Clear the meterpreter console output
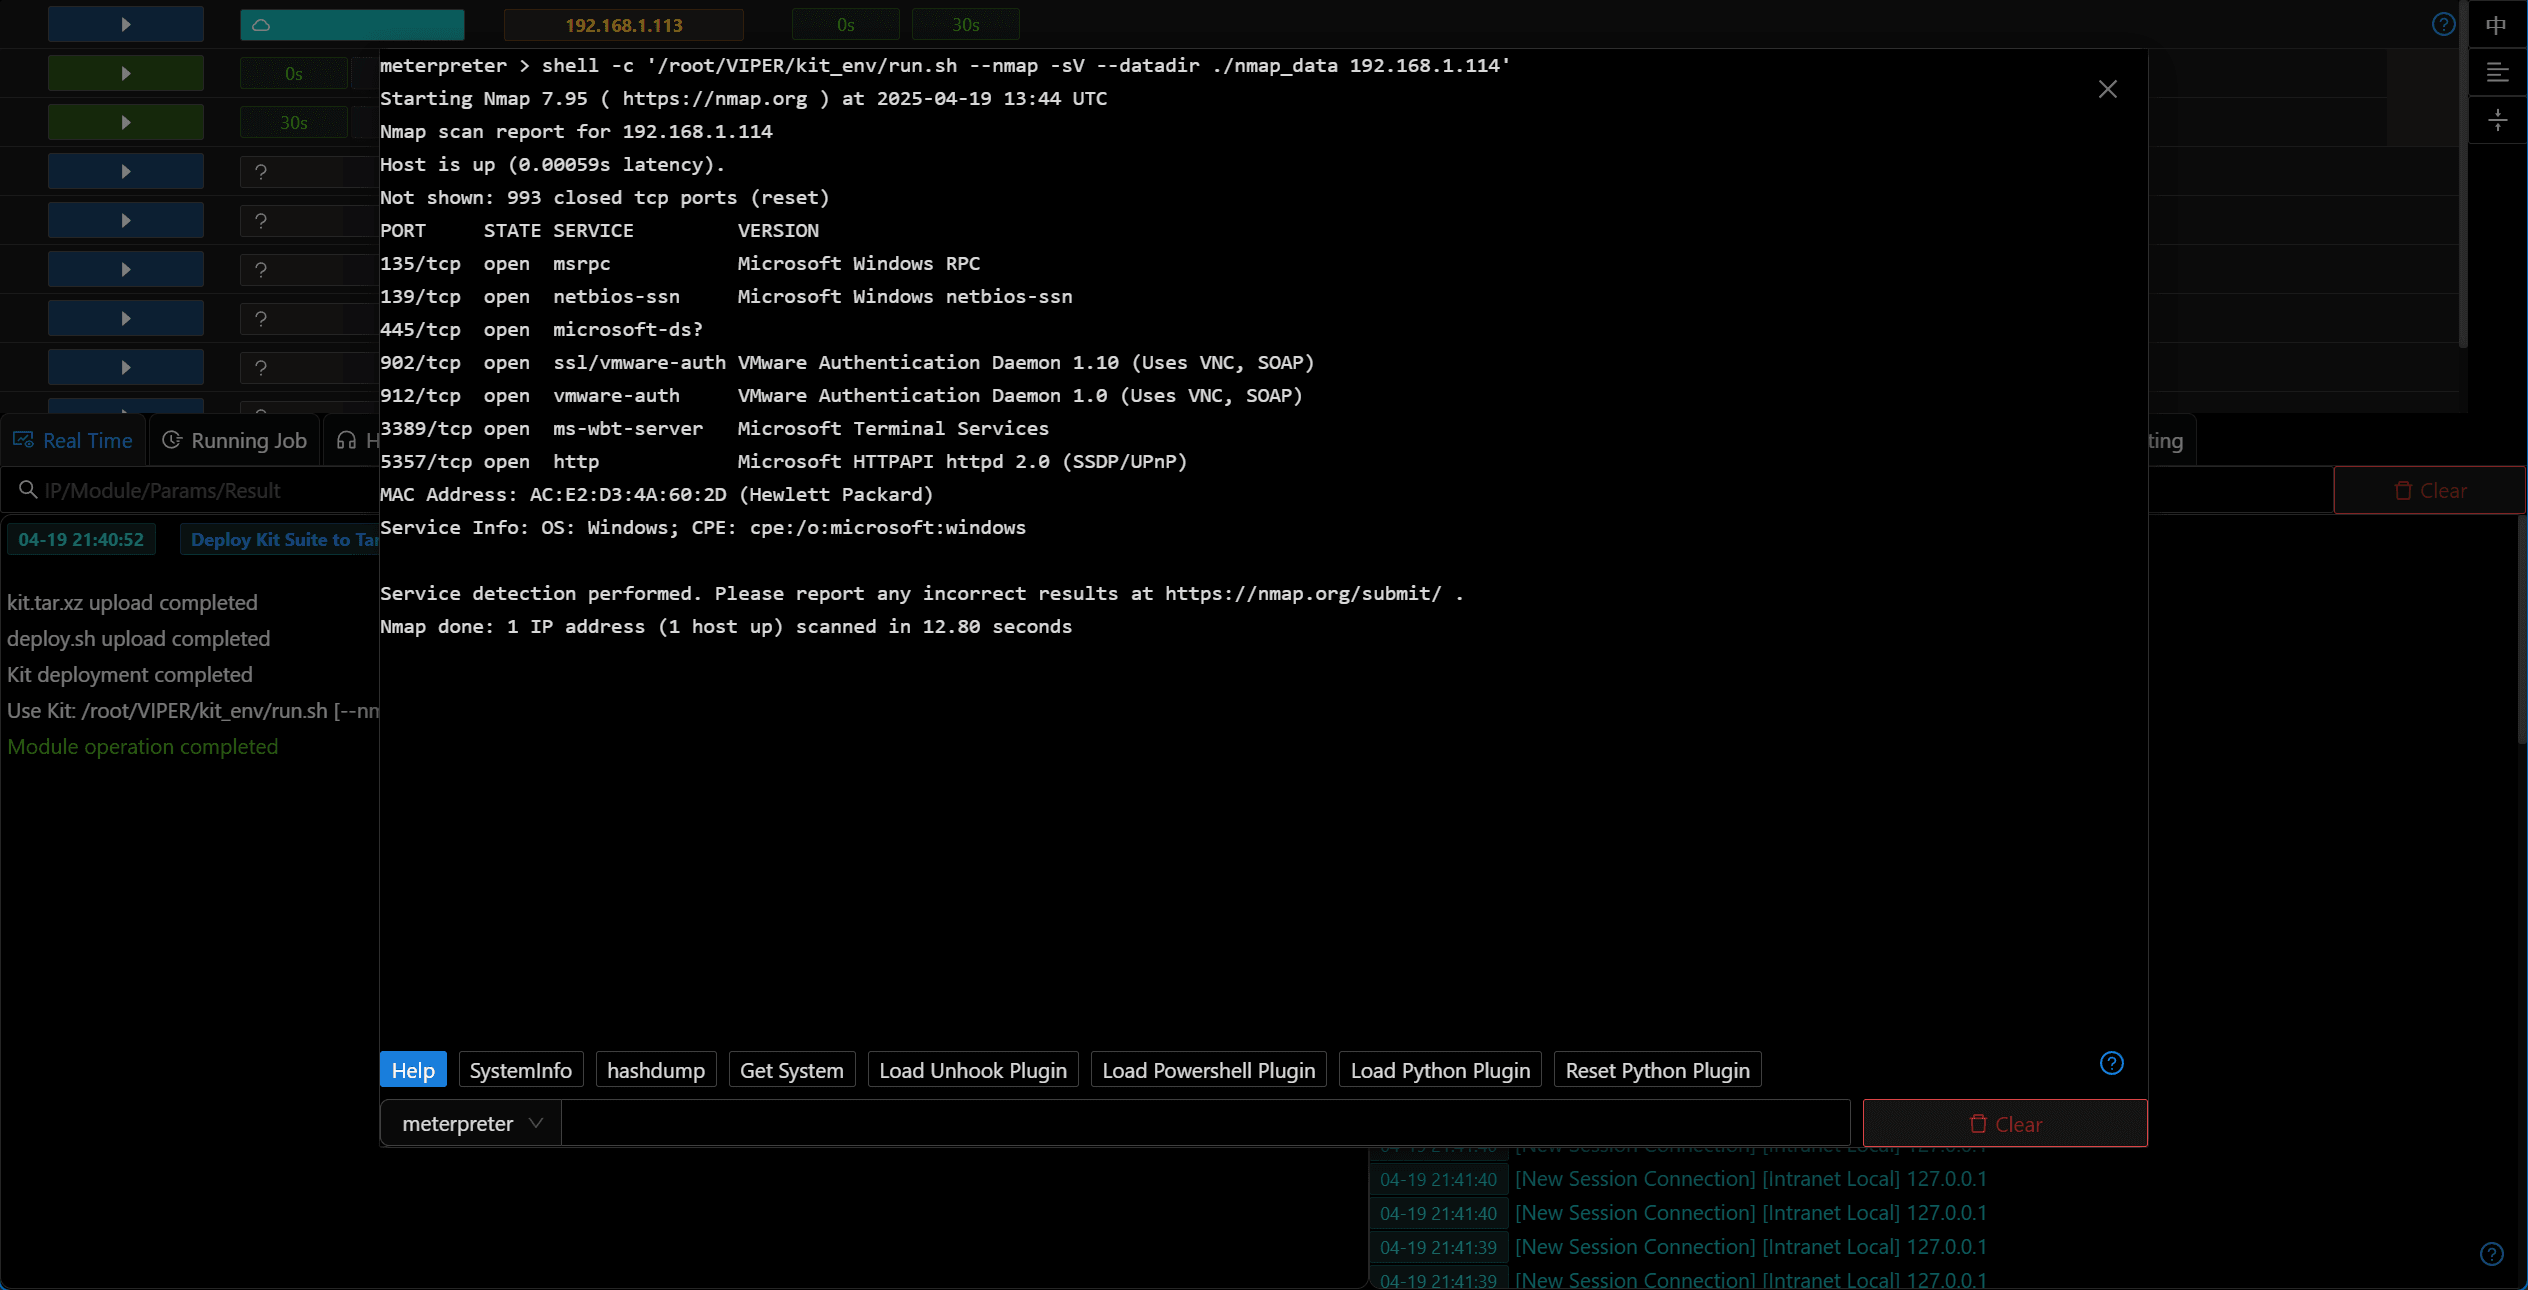2528x1290 pixels. pyautogui.click(x=2005, y=1124)
